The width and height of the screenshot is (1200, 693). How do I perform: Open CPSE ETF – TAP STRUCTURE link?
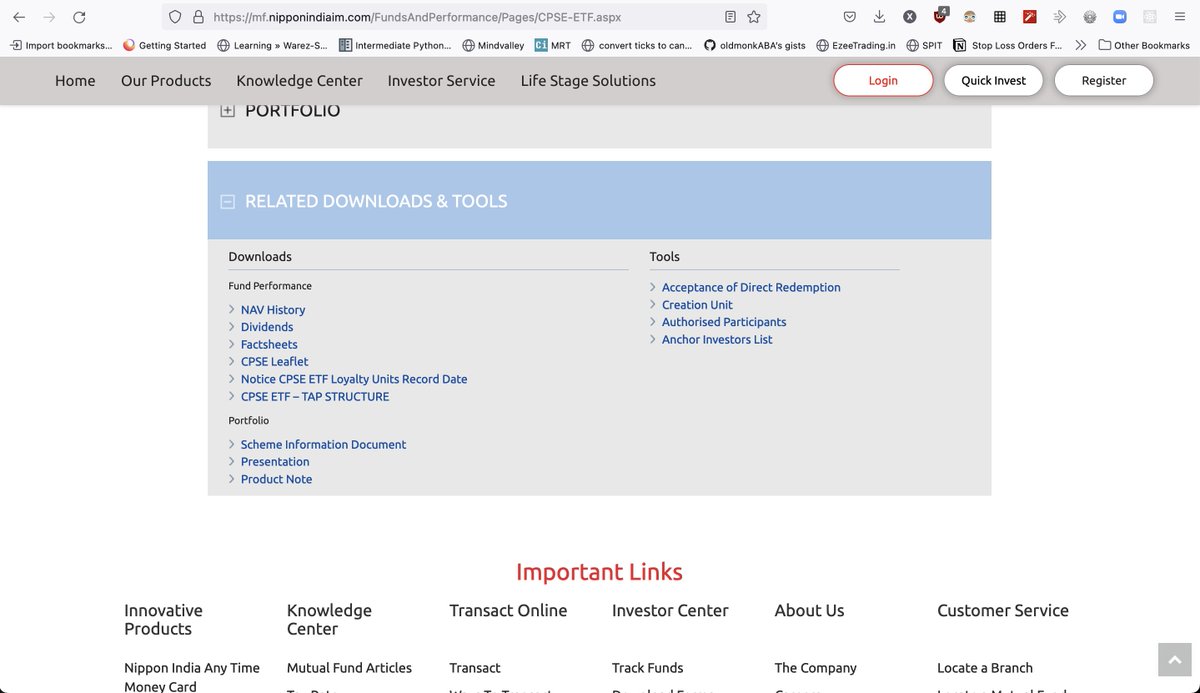coord(315,397)
